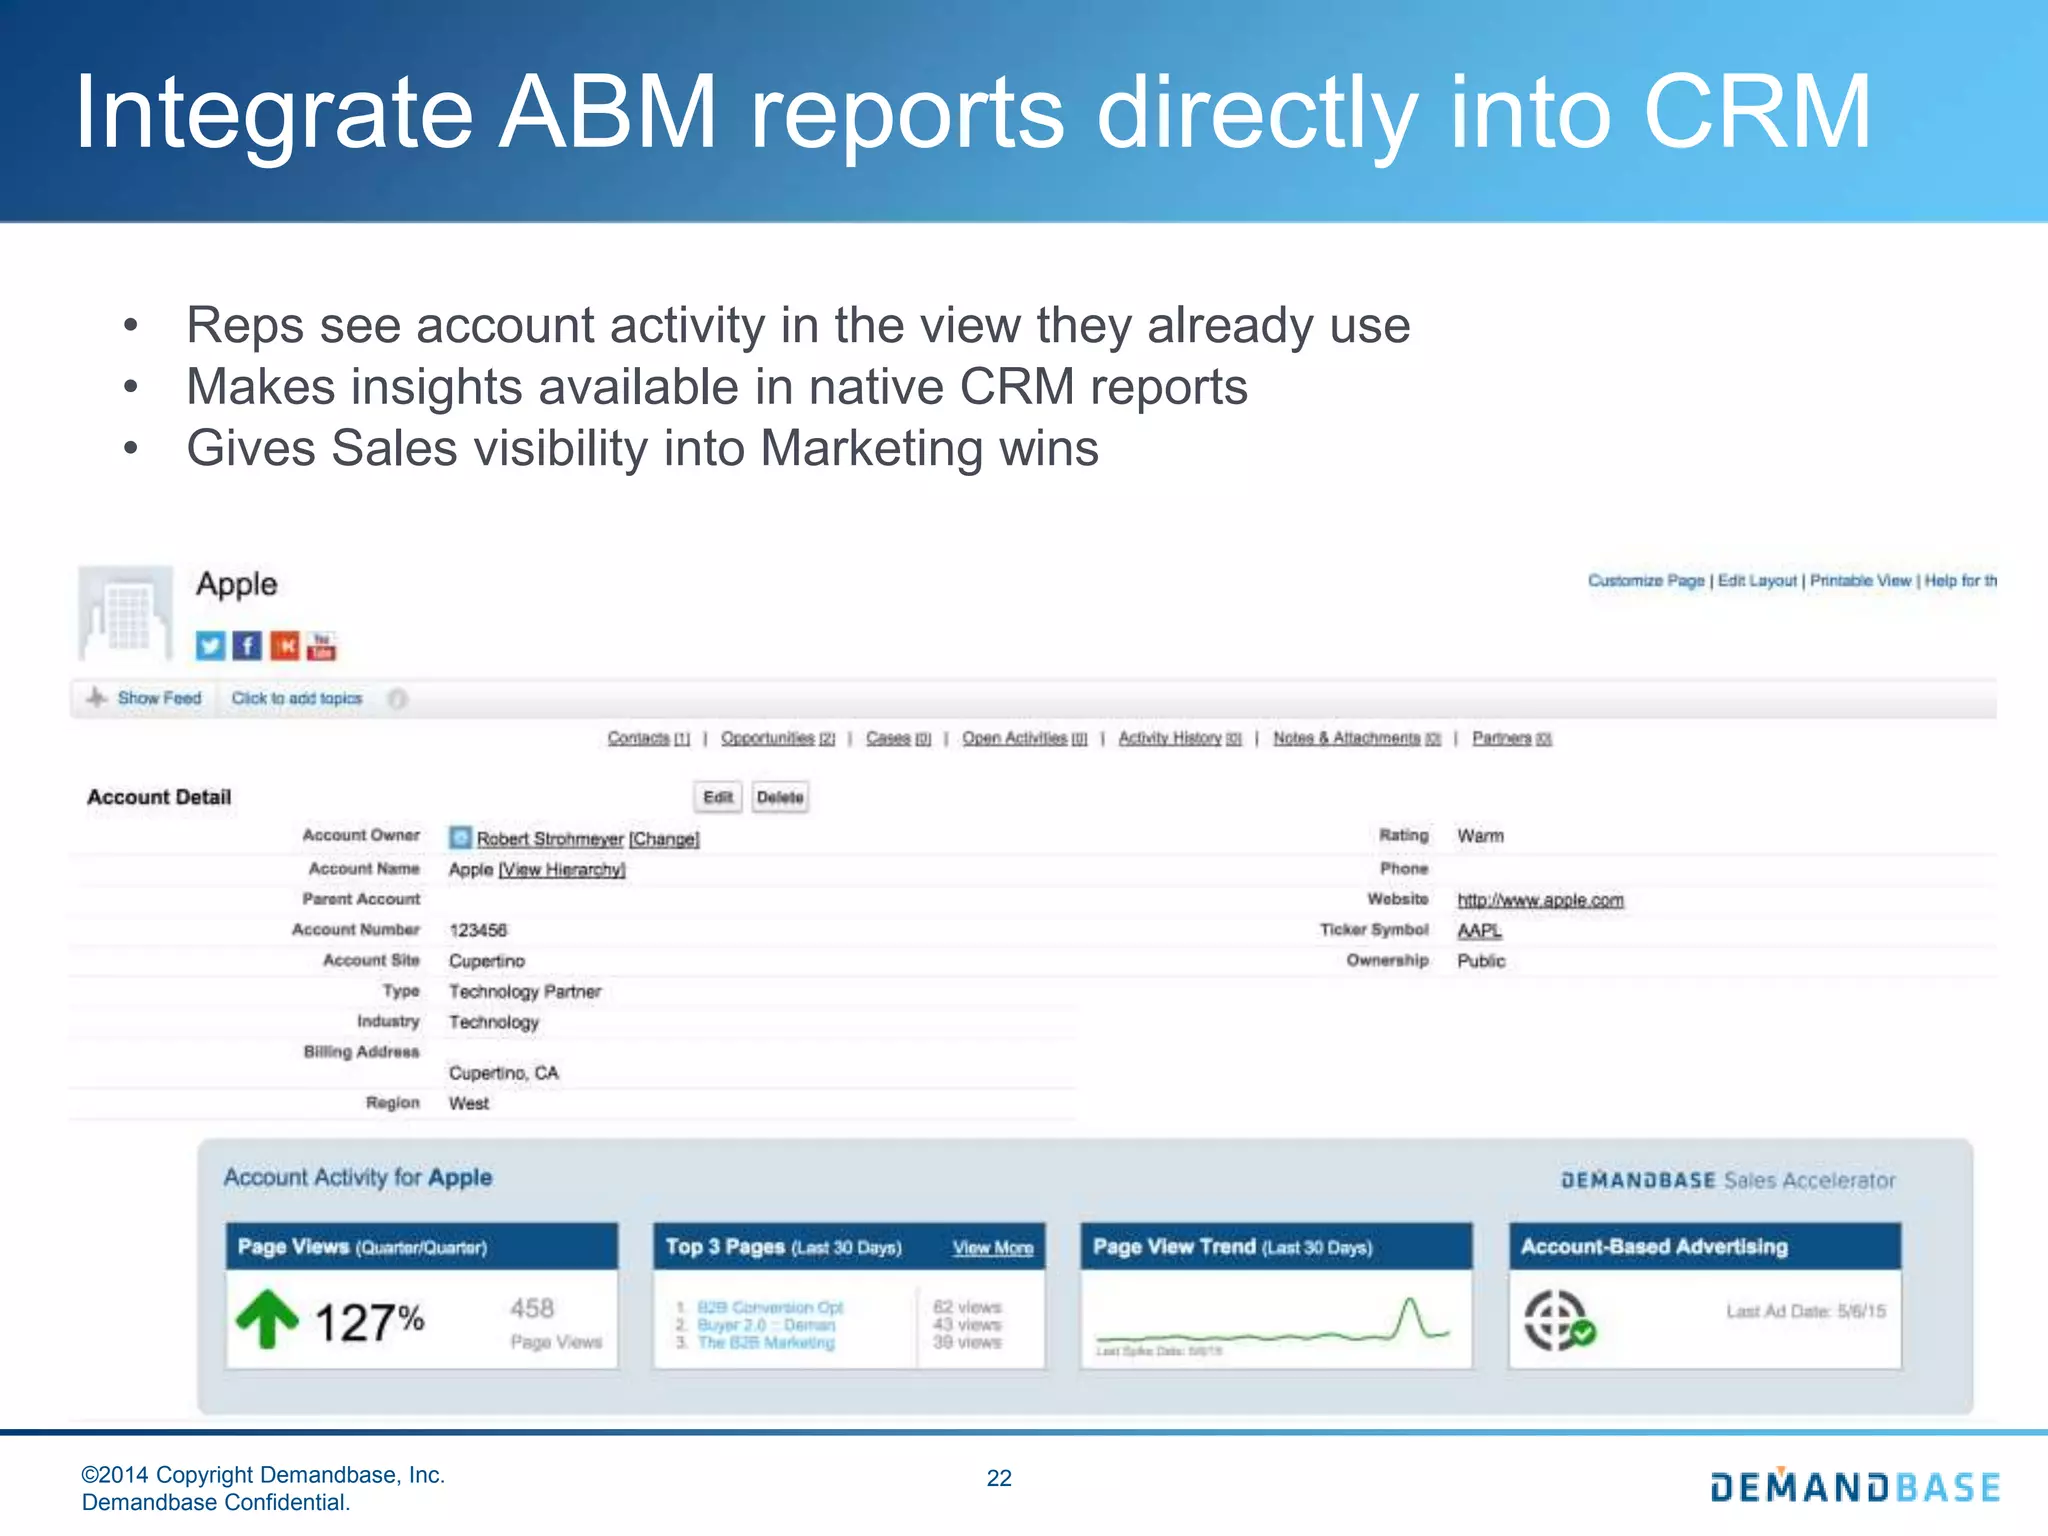The height and width of the screenshot is (1536, 2048).
Task: Click the Technology Partner type value
Action: point(525,991)
